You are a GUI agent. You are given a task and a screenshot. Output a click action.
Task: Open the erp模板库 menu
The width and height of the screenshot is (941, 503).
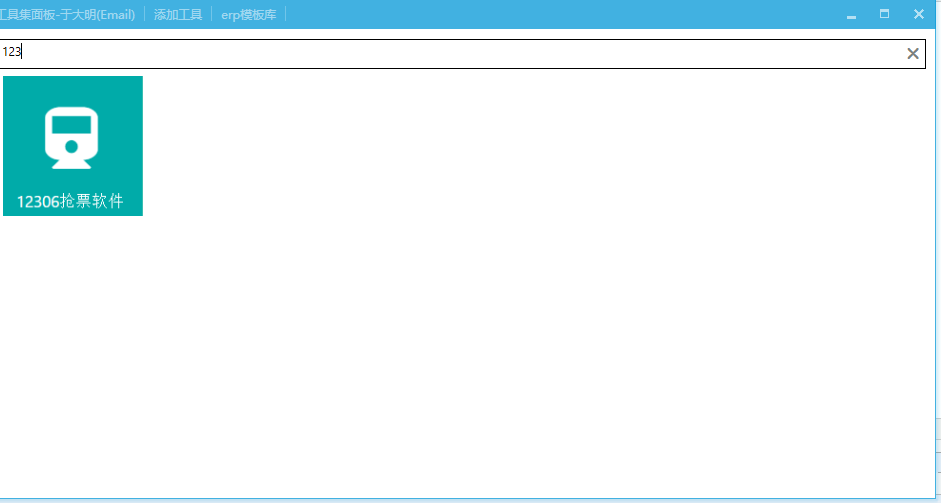(248, 14)
